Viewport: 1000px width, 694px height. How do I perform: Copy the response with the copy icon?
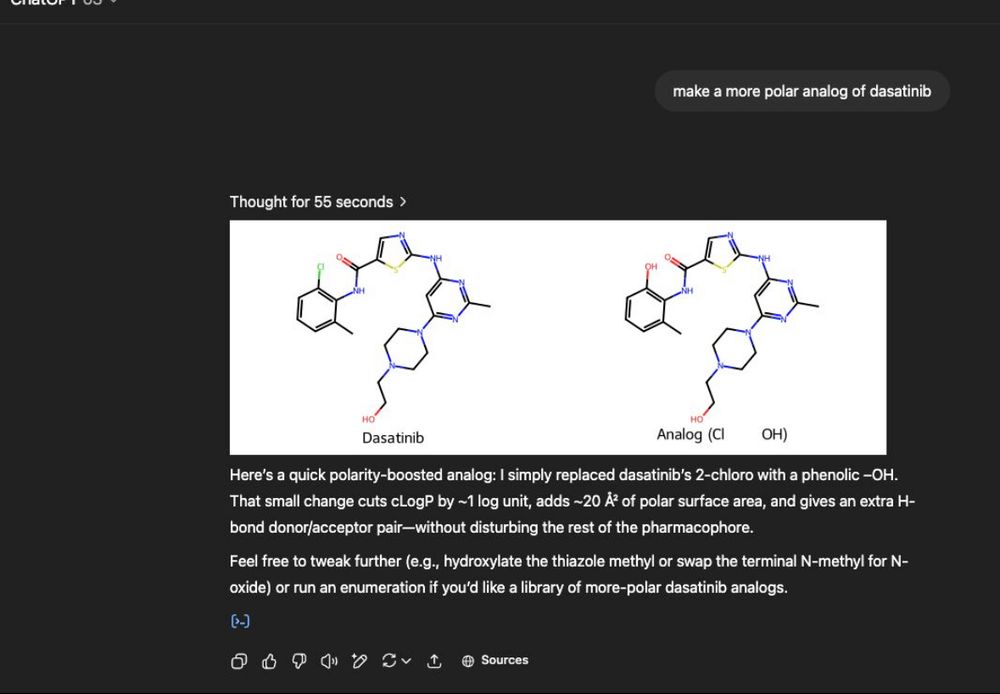(x=239, y=661)
